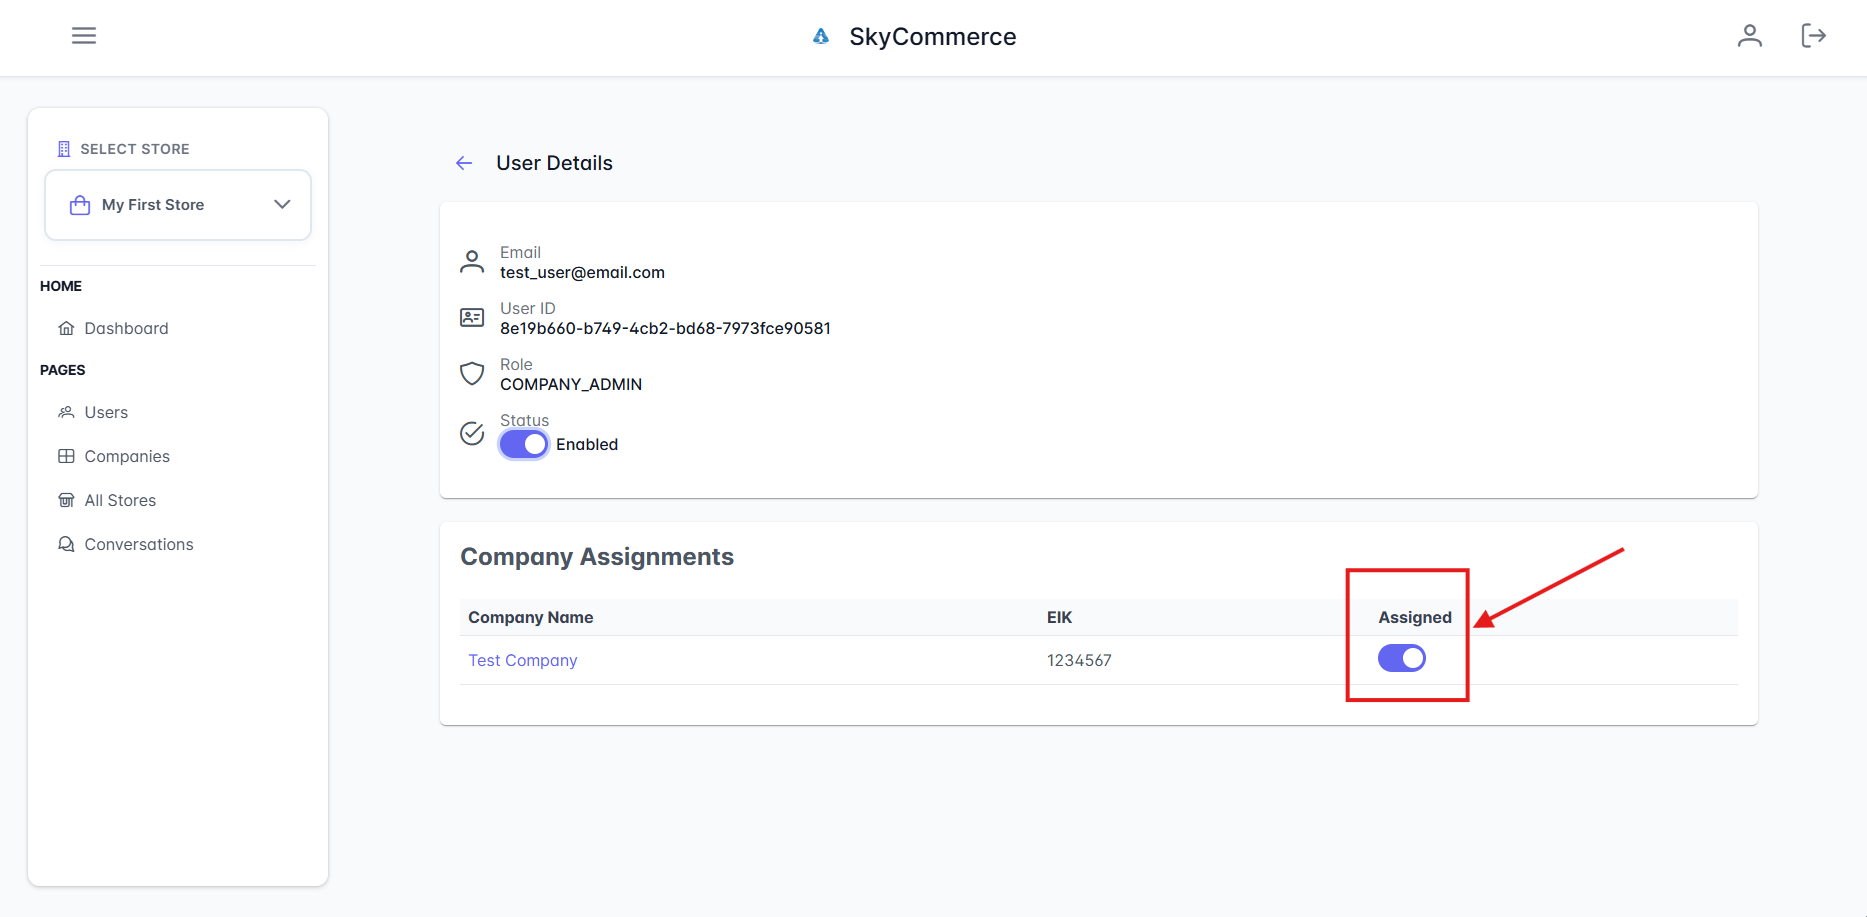Click the shopping bag icon in store selector
This screenshot has width=1867, height=917.
coord(80,205)
